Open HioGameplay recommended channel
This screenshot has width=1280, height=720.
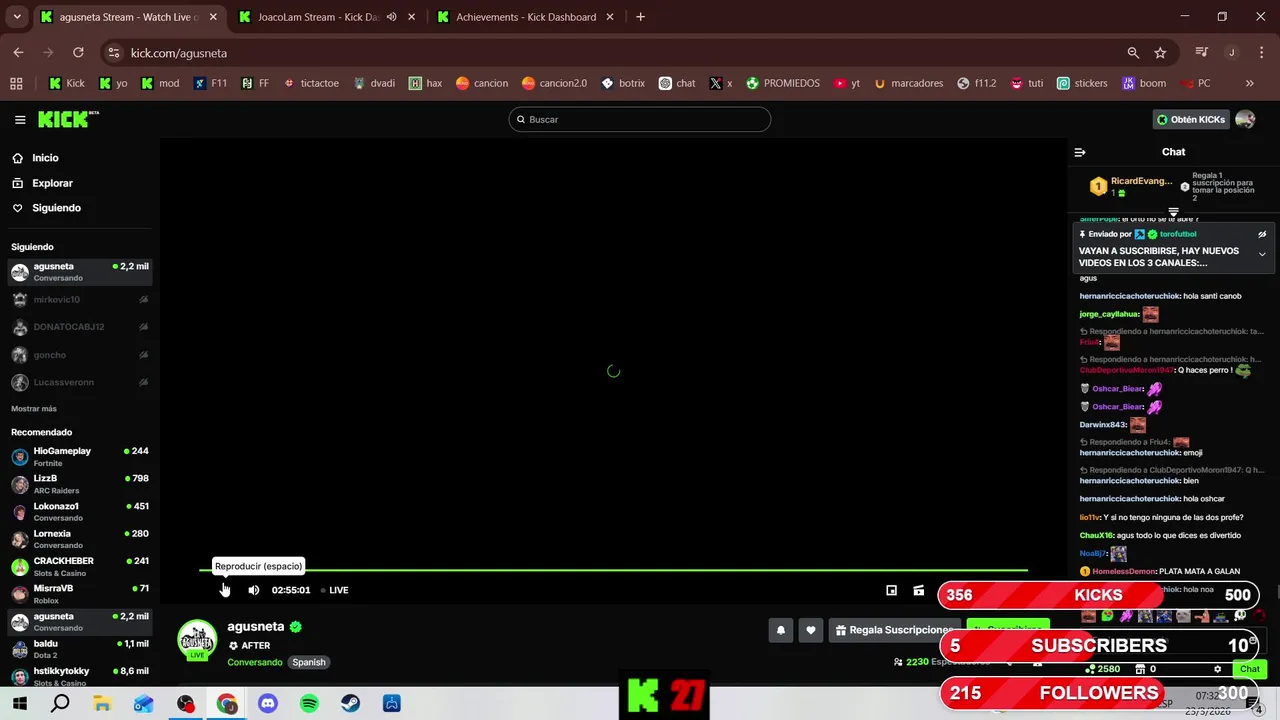(x=79, y=456)
